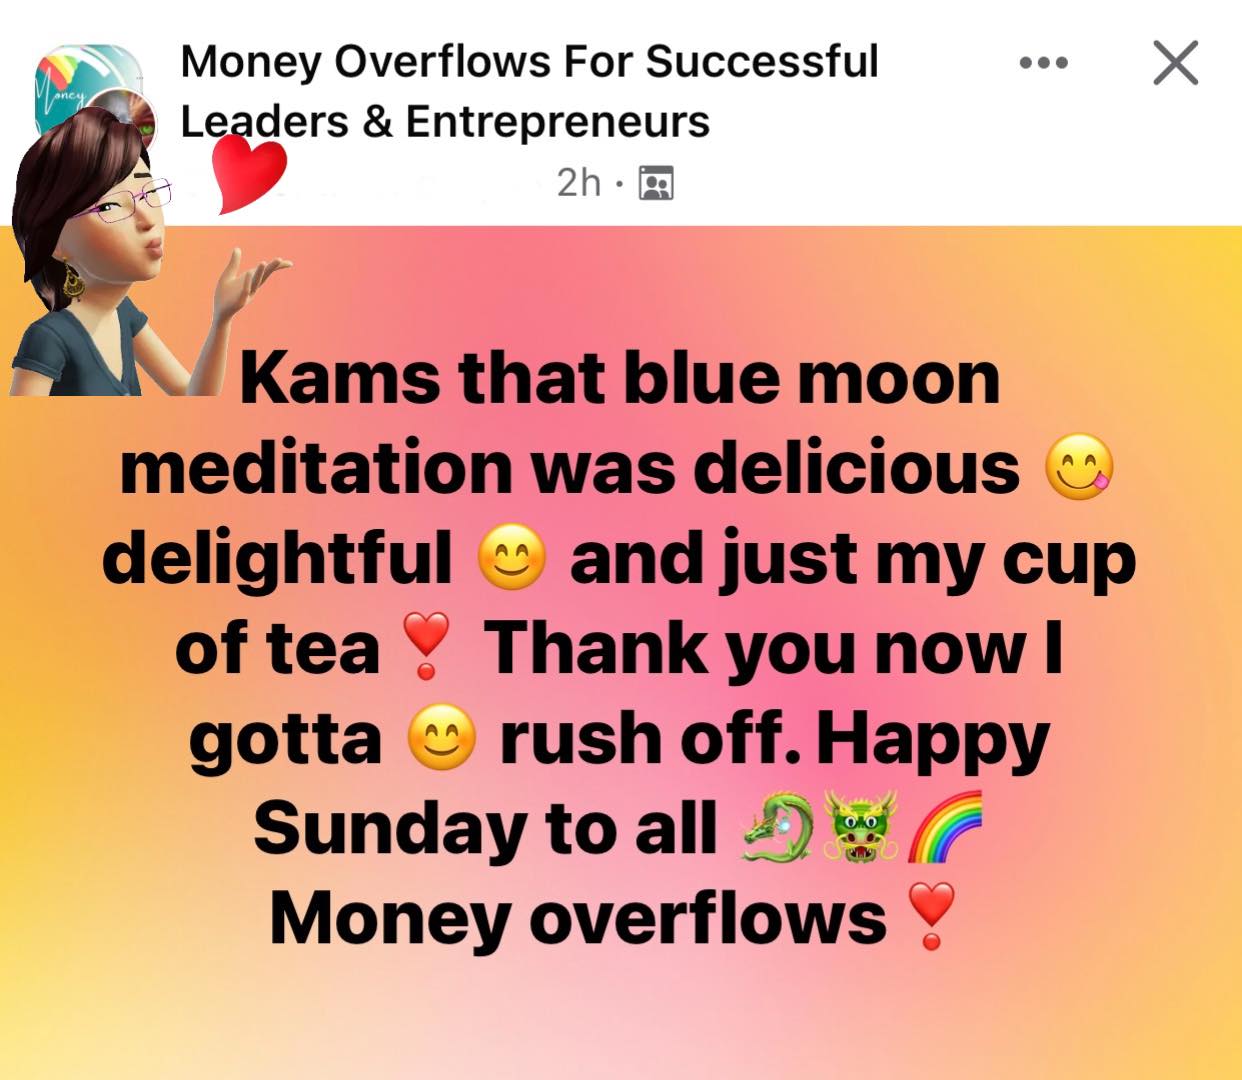1242x1080 pixels.
Task: Click the dragon face emoji
Action: coord(860,827)
